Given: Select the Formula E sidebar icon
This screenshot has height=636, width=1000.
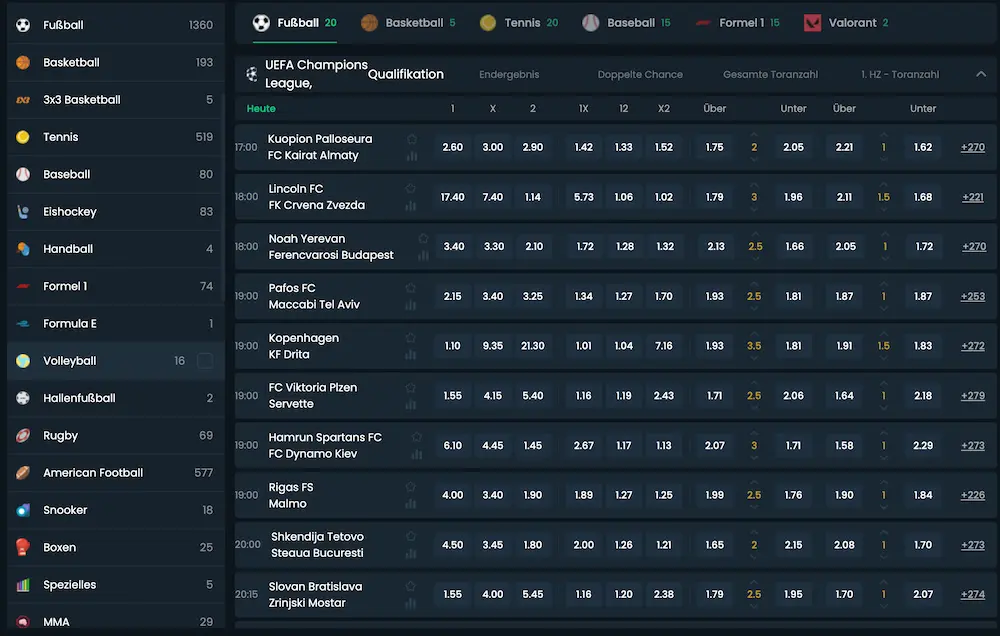Looking at the screenshot, I should (x=23, y=323).
